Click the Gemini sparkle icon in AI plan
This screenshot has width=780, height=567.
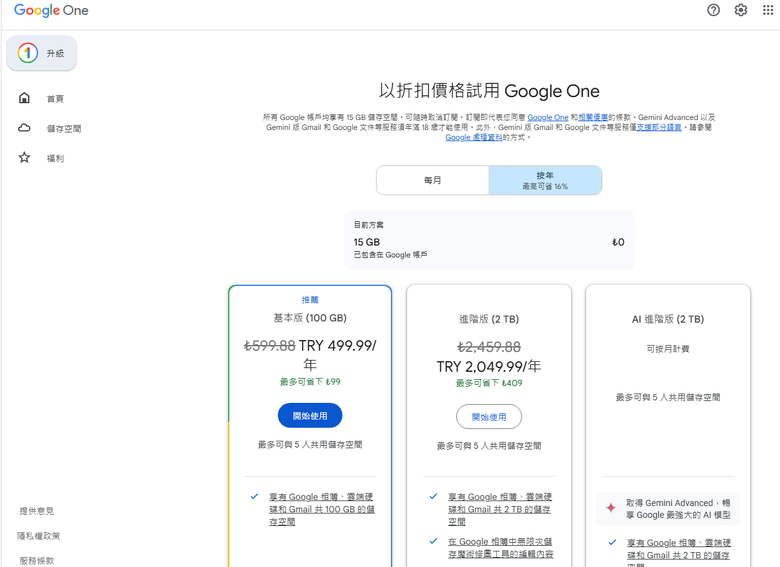click(611, 508)
